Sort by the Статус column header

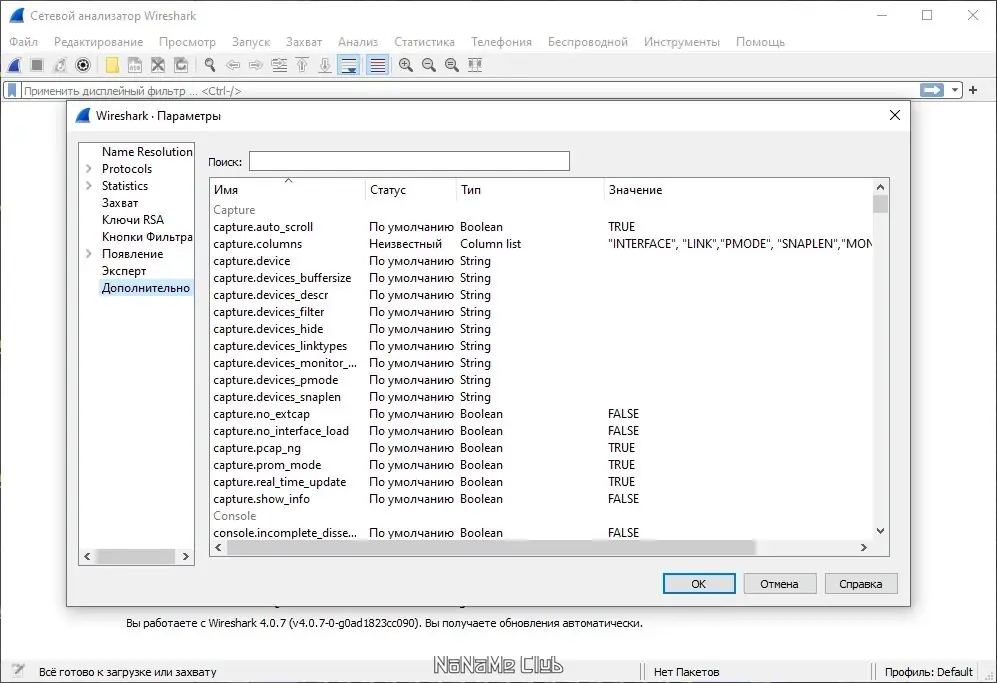click(411, 190)
